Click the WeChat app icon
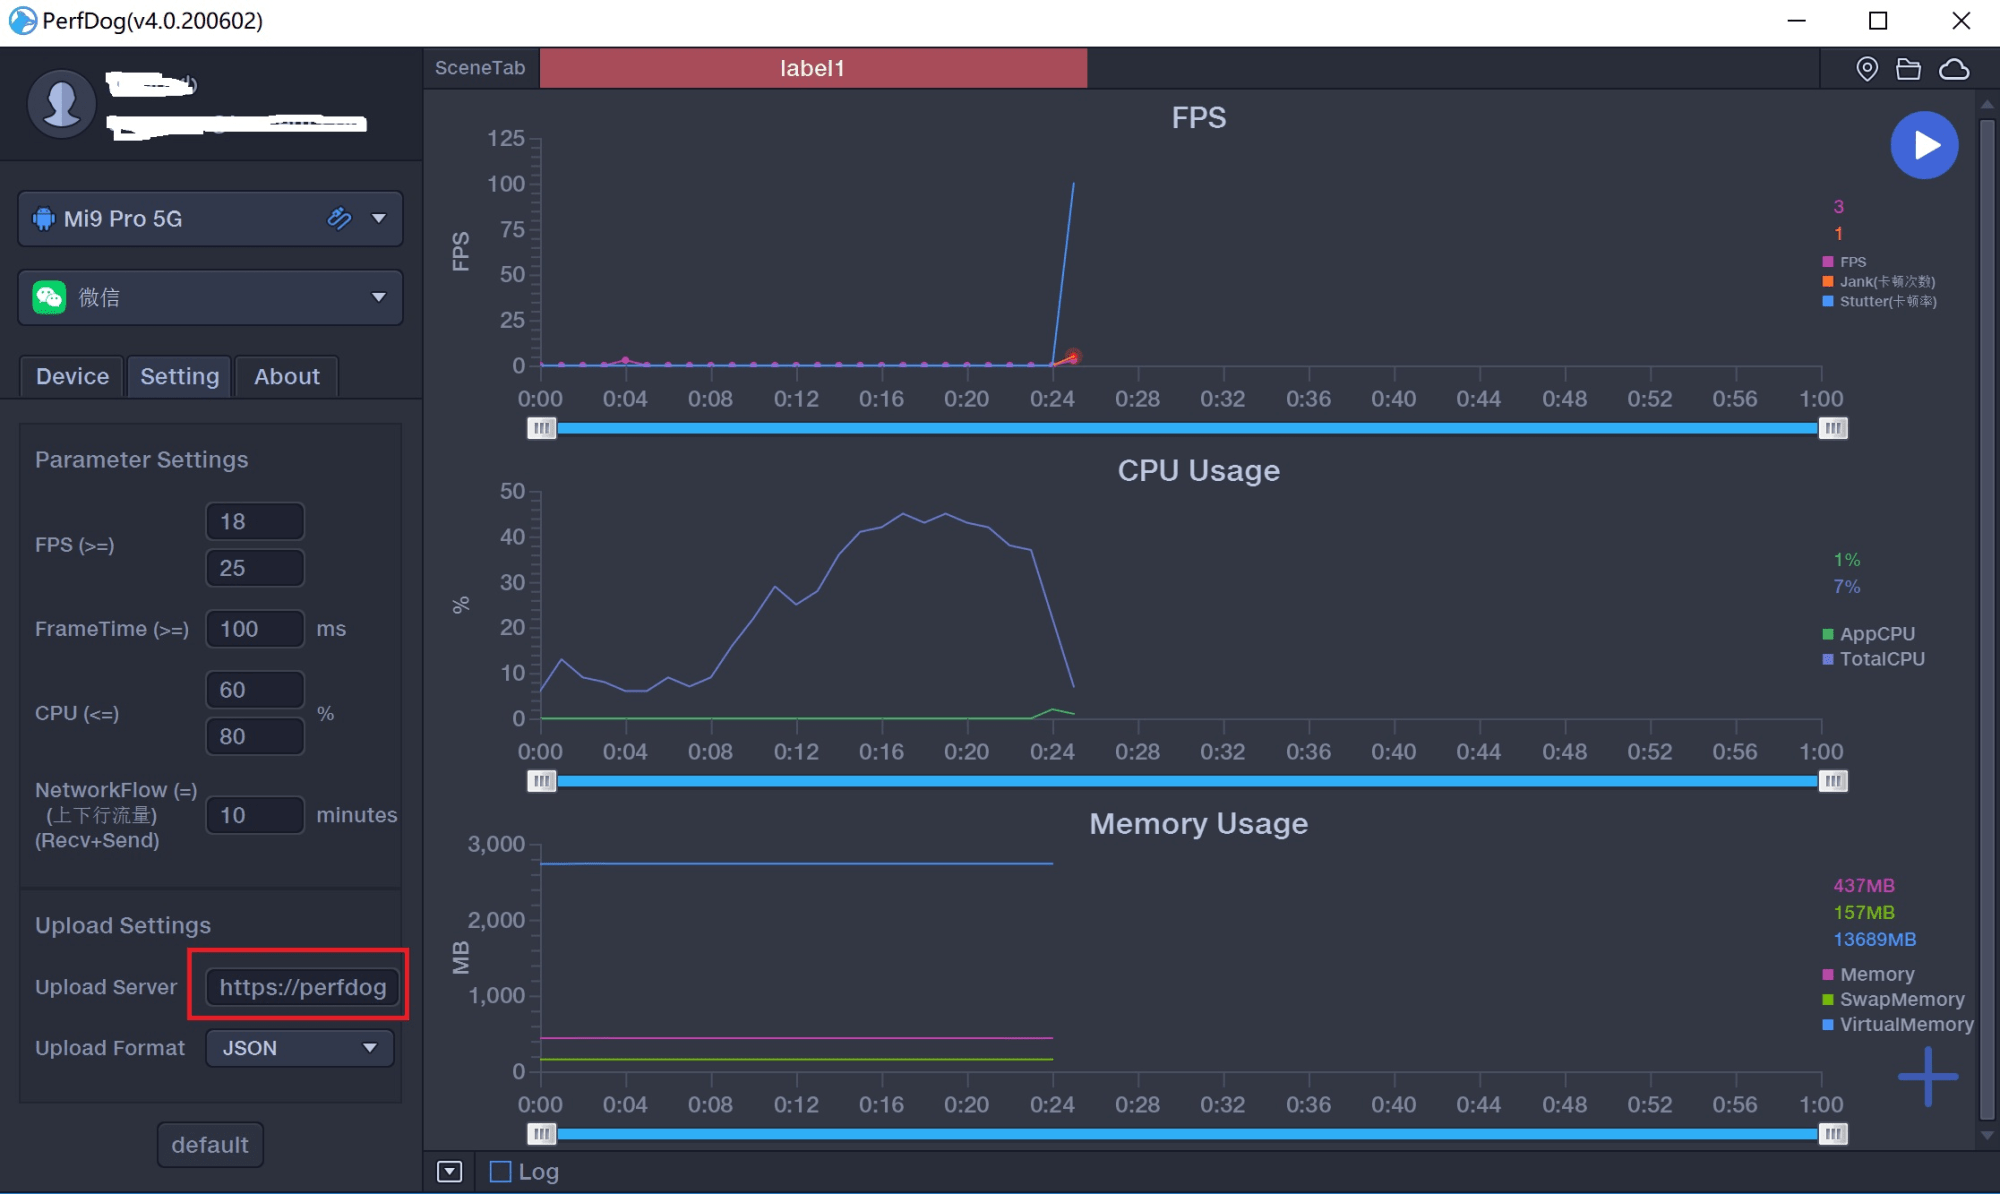Screen dimensions: 2000x1194 pos(49,297)
